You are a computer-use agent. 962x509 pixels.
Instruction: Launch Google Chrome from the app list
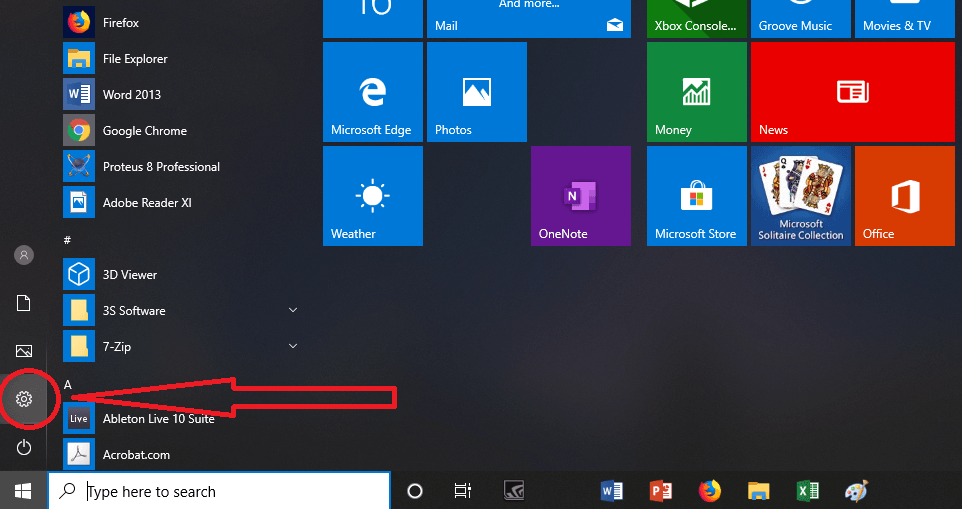[181, 131]
